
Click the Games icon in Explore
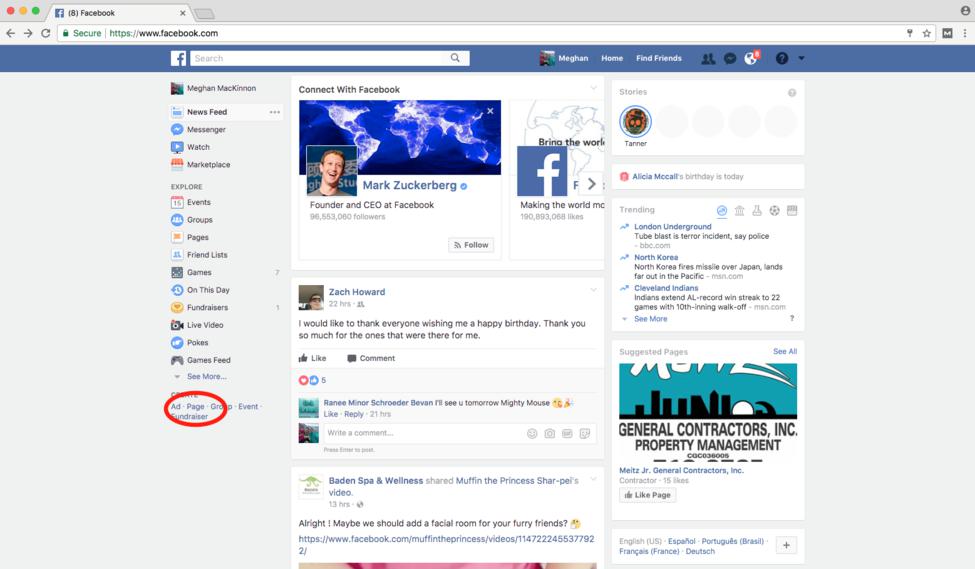[177, 272]
